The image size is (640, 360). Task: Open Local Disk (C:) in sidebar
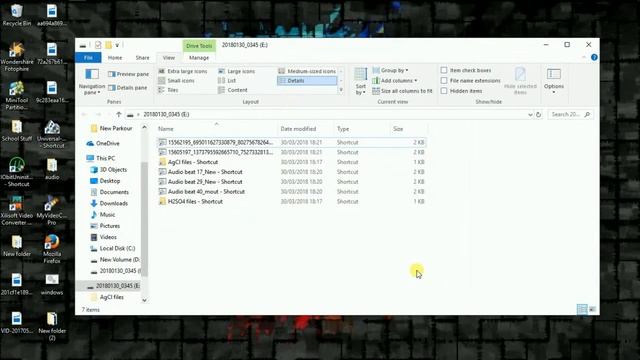[113, 248]
